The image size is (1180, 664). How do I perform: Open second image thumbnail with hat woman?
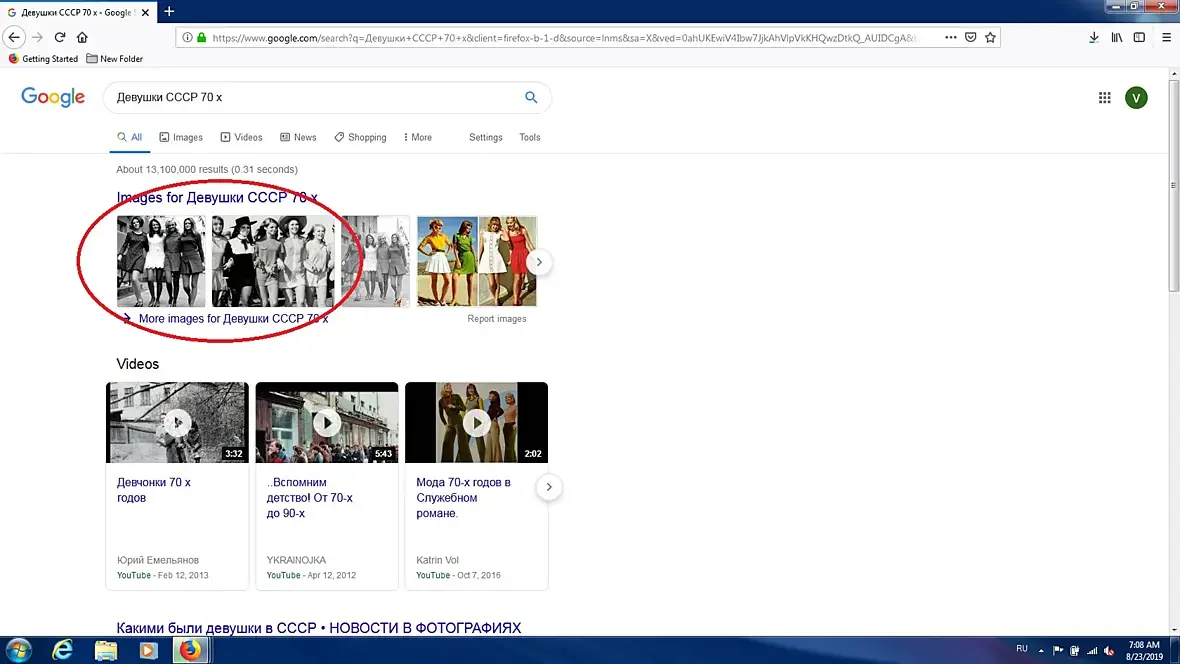point(273,261)
